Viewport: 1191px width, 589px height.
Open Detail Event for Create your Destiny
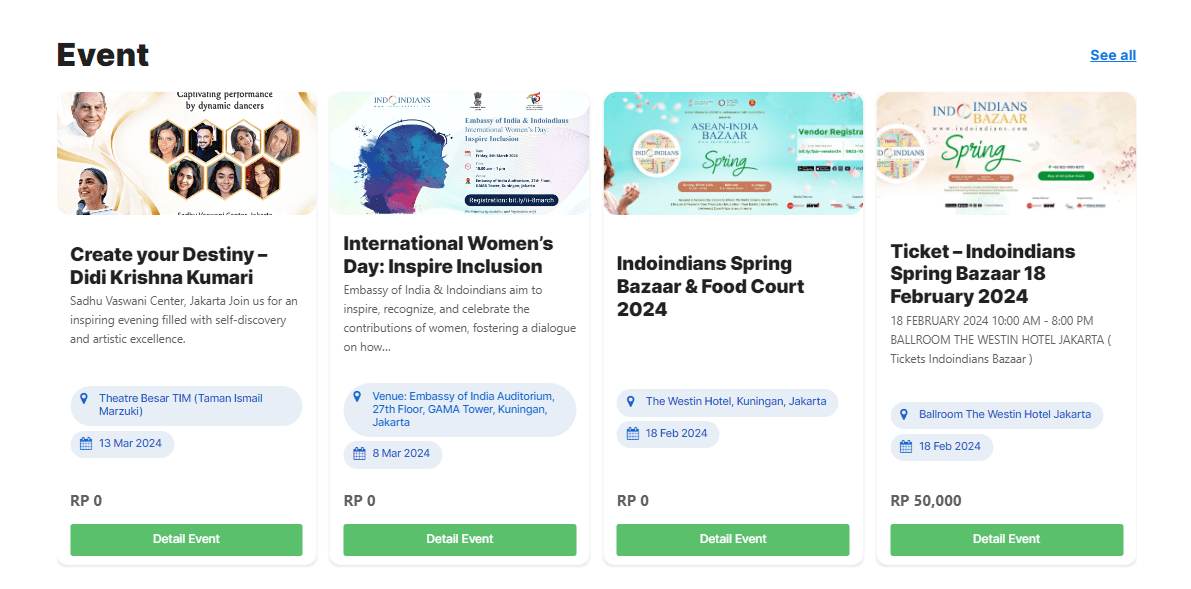(x=186, y=540)
